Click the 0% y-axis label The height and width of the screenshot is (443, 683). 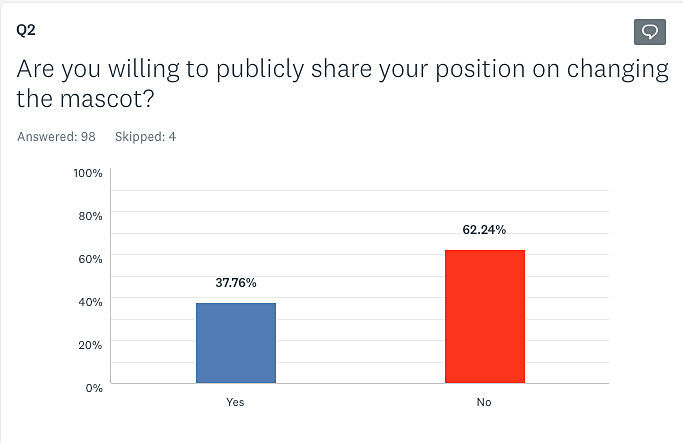94,387
